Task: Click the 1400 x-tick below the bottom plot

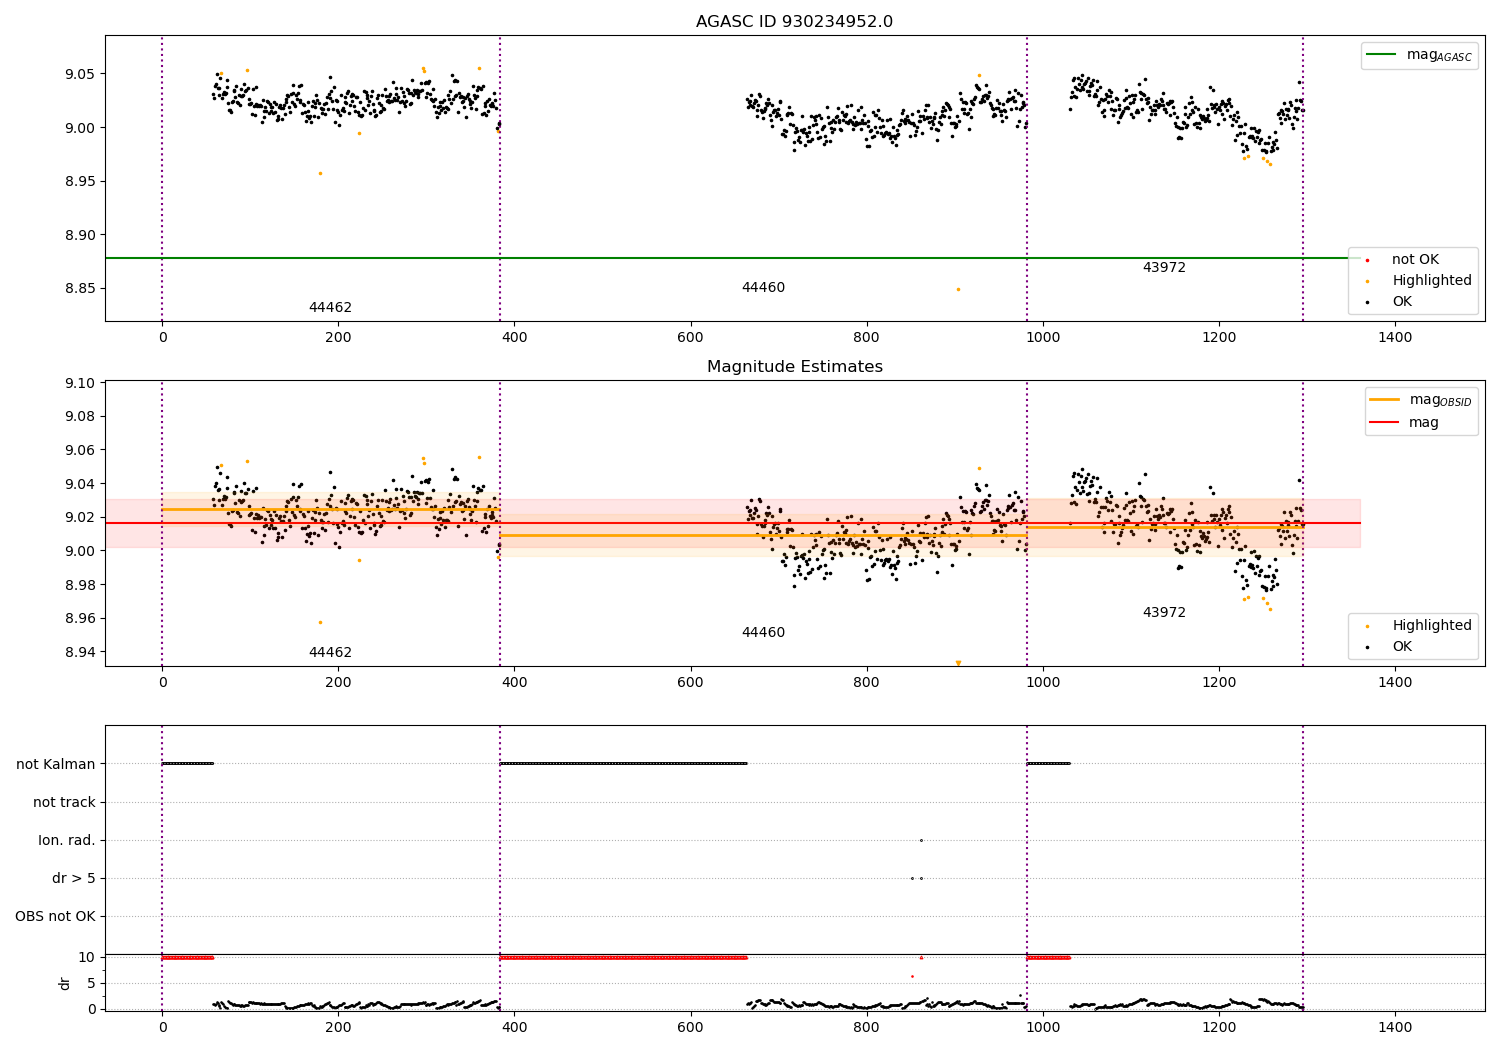Action: tap(1395, 1027)
